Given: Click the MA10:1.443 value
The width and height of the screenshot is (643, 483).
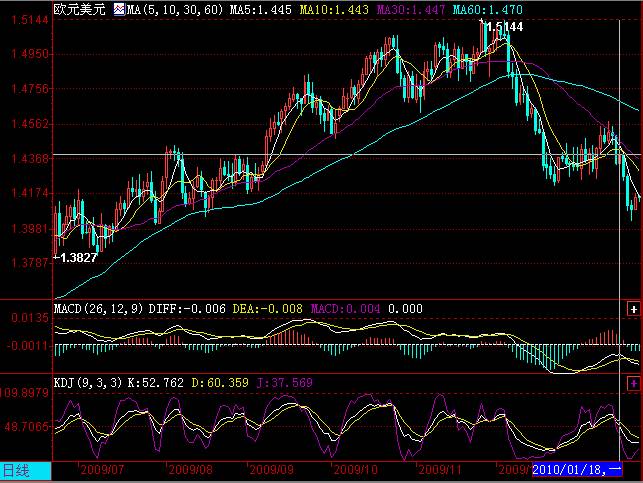Looking at the screenshot, I should (334, 10).
